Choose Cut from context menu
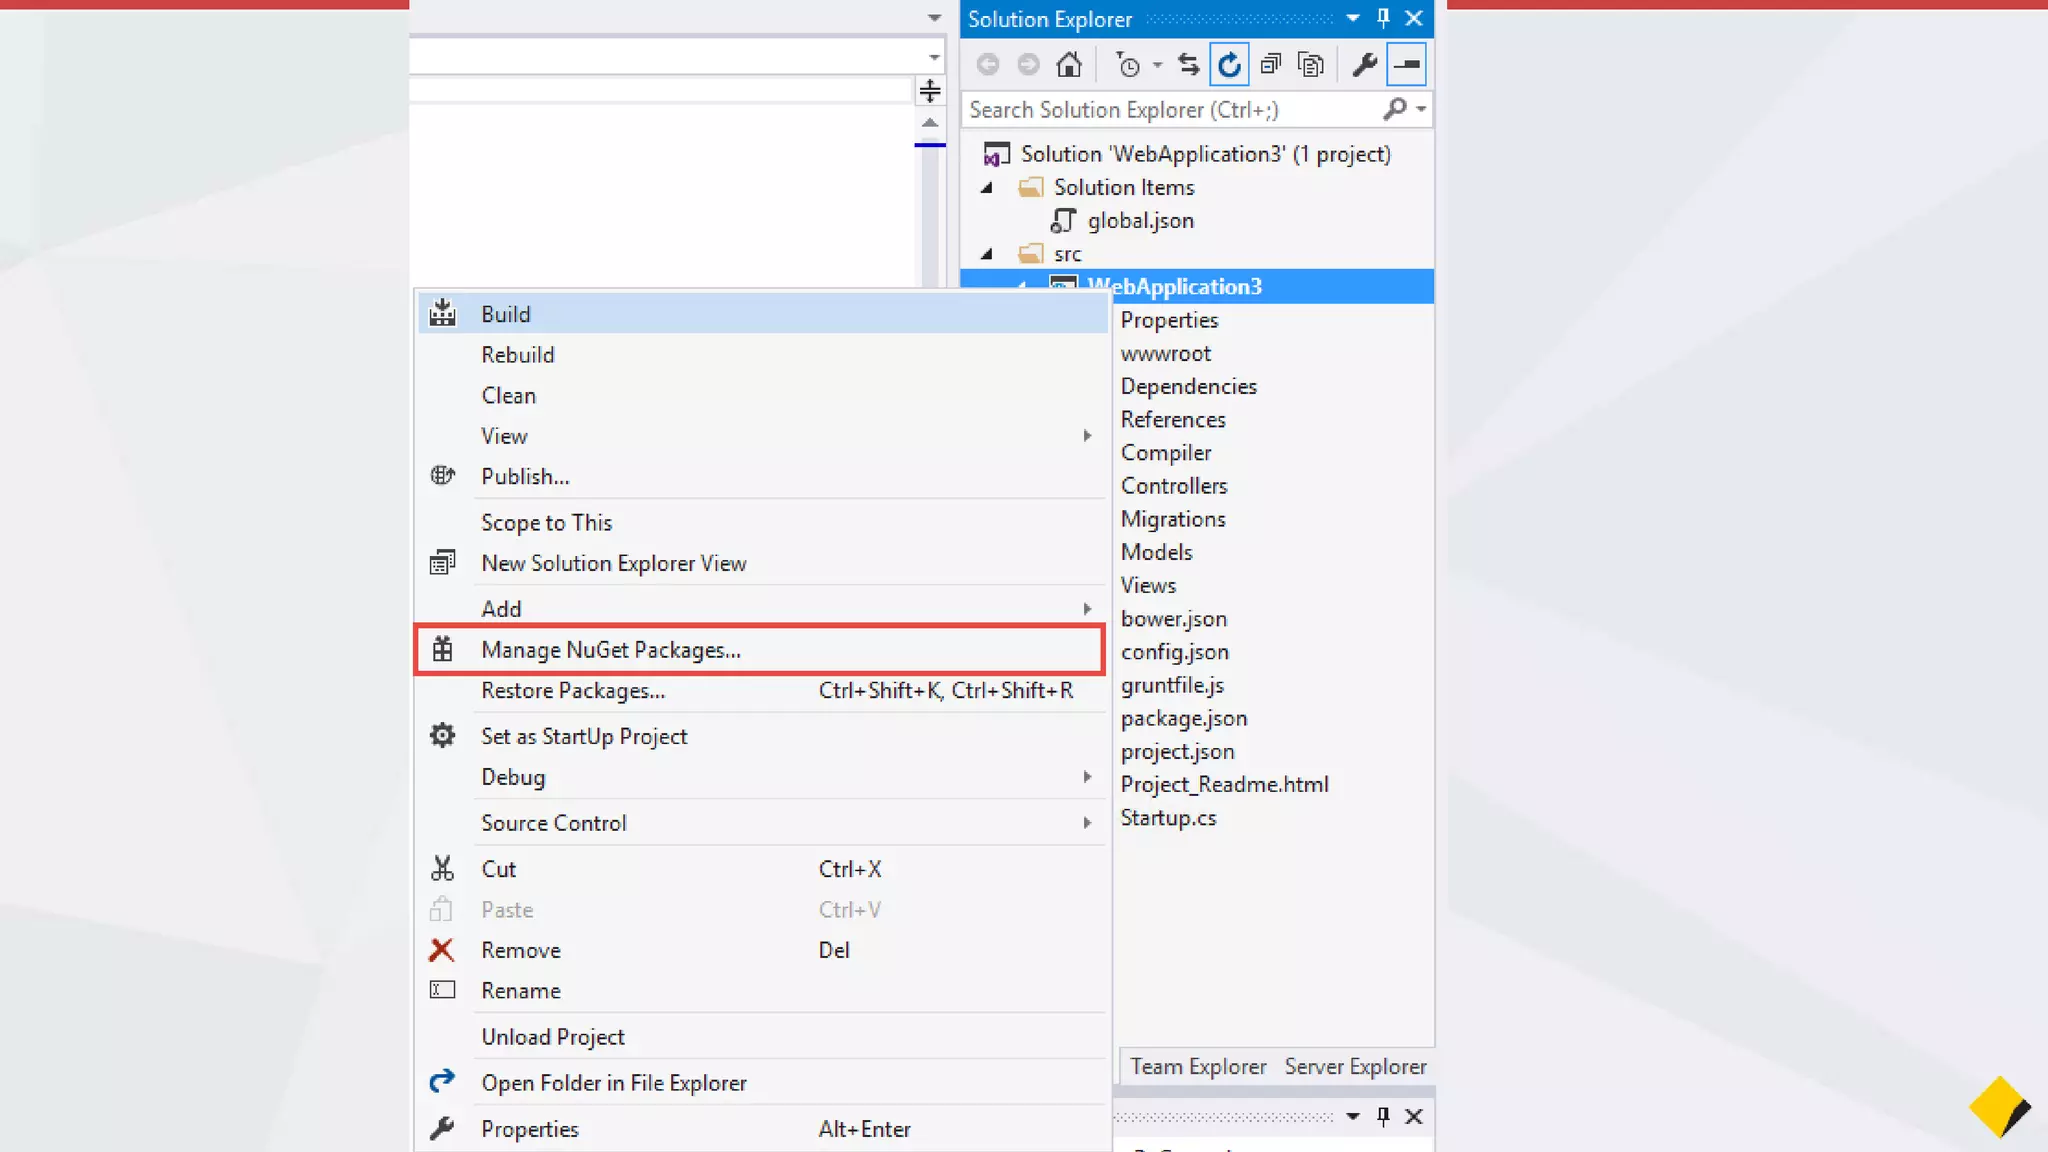 pyautogui.click(x=762, y=869)
